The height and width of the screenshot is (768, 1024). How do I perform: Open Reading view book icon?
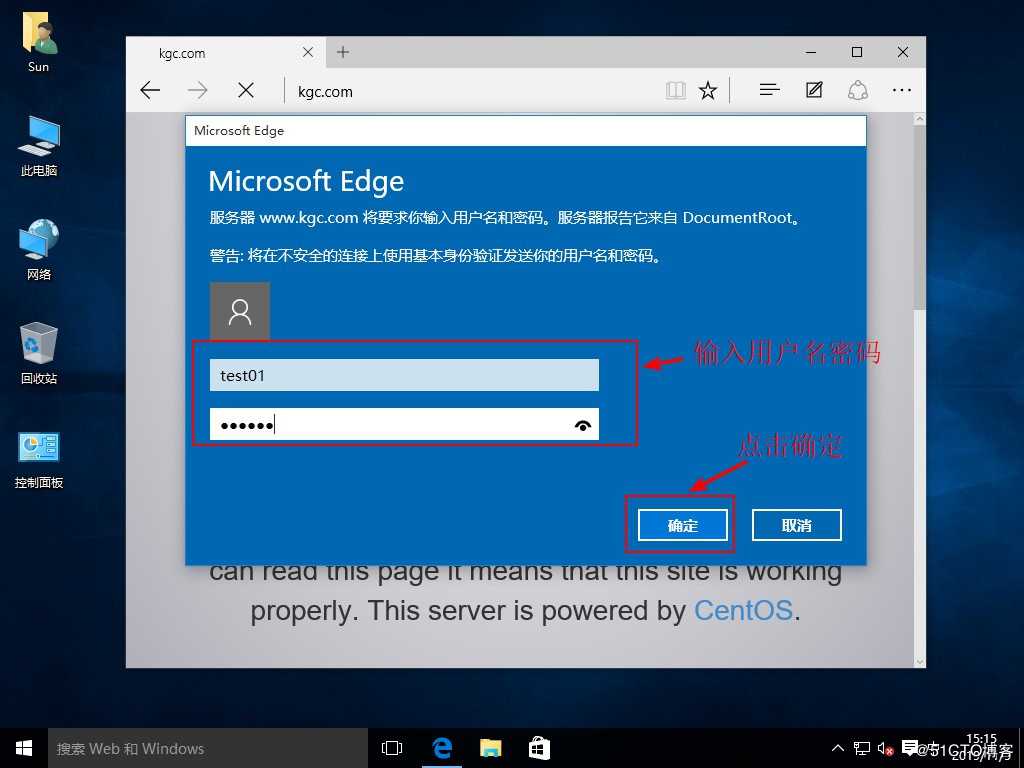pyautogui.click(x=675, y=90)
